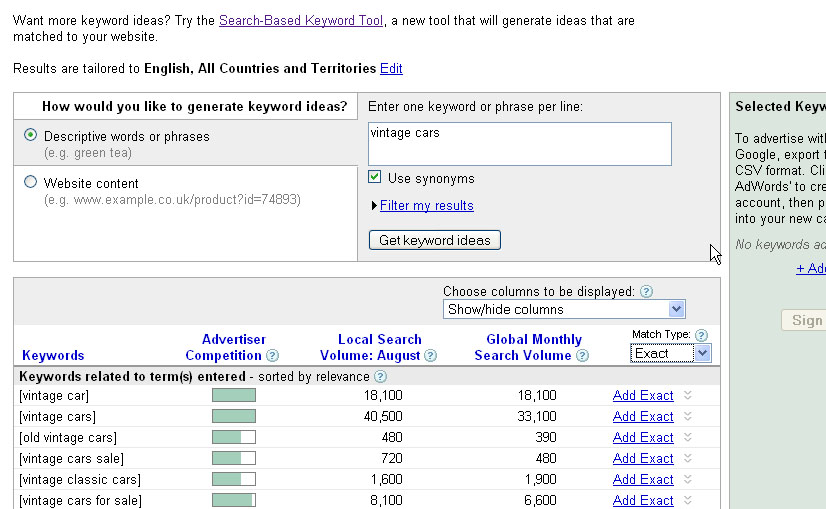826x509 pixels.
Task: Open the Search-Based Keyword Tool link
Action: [x=300, y=20]
